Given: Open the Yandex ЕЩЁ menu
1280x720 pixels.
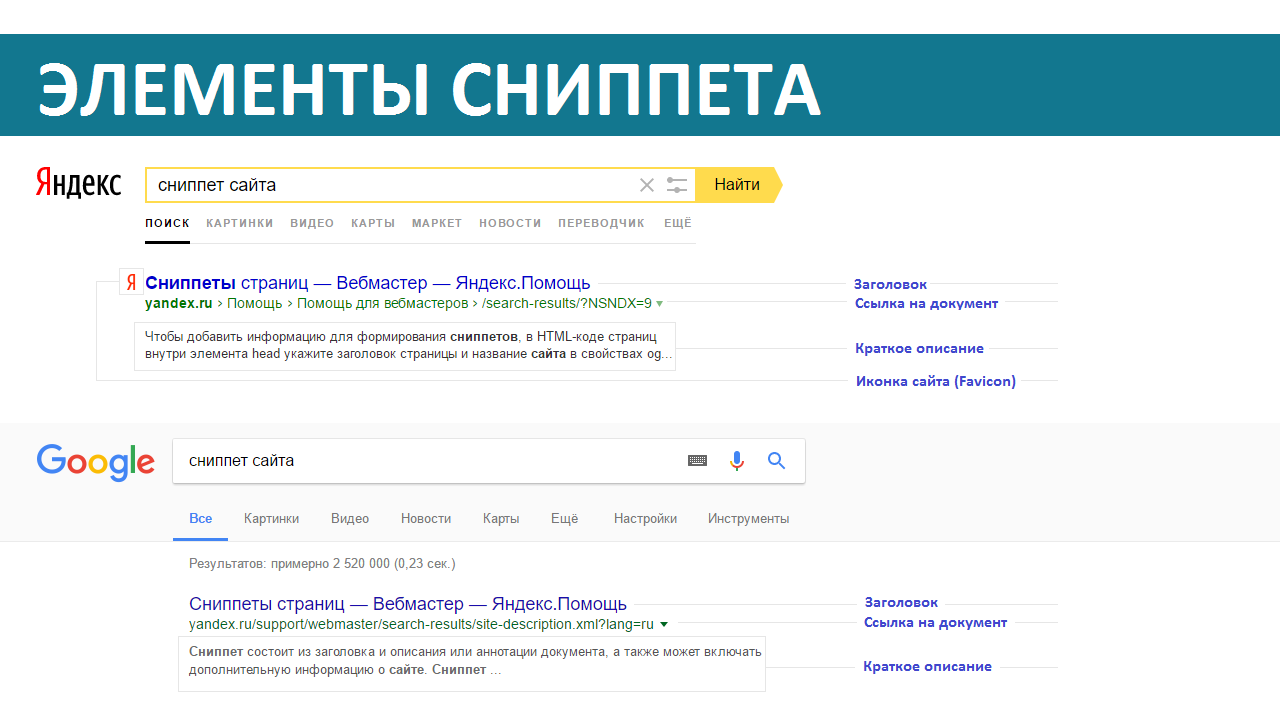Looking at the screenshot, I should tap(678, 223).
